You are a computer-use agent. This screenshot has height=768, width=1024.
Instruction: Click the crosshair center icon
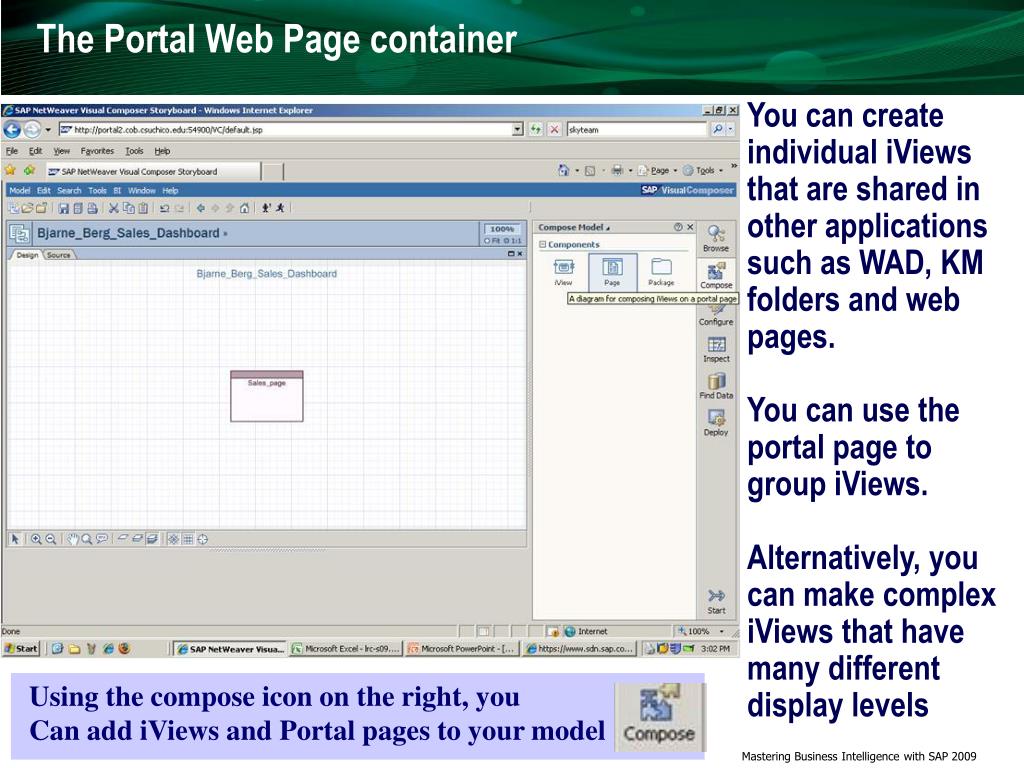tap(202, 539)
